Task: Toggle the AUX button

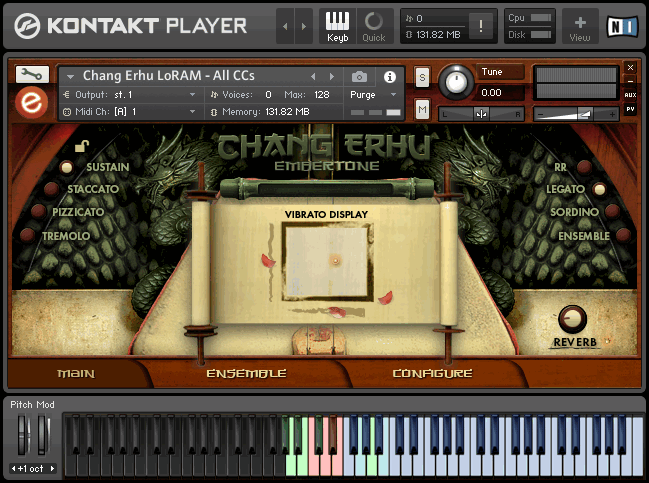Action: pos(630,95)
